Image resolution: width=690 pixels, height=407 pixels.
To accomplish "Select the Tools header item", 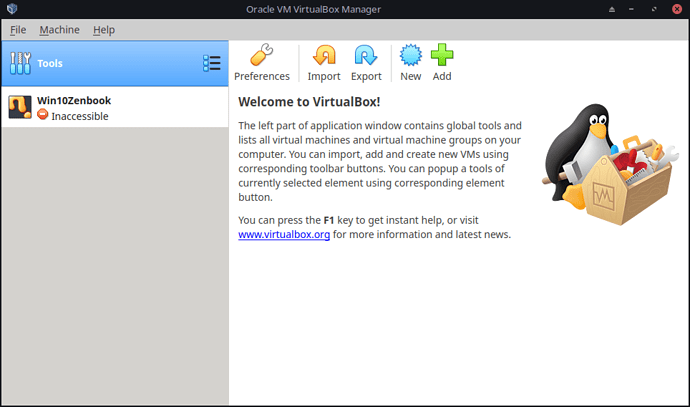I will pyautogui.click(x=115, y=63).
